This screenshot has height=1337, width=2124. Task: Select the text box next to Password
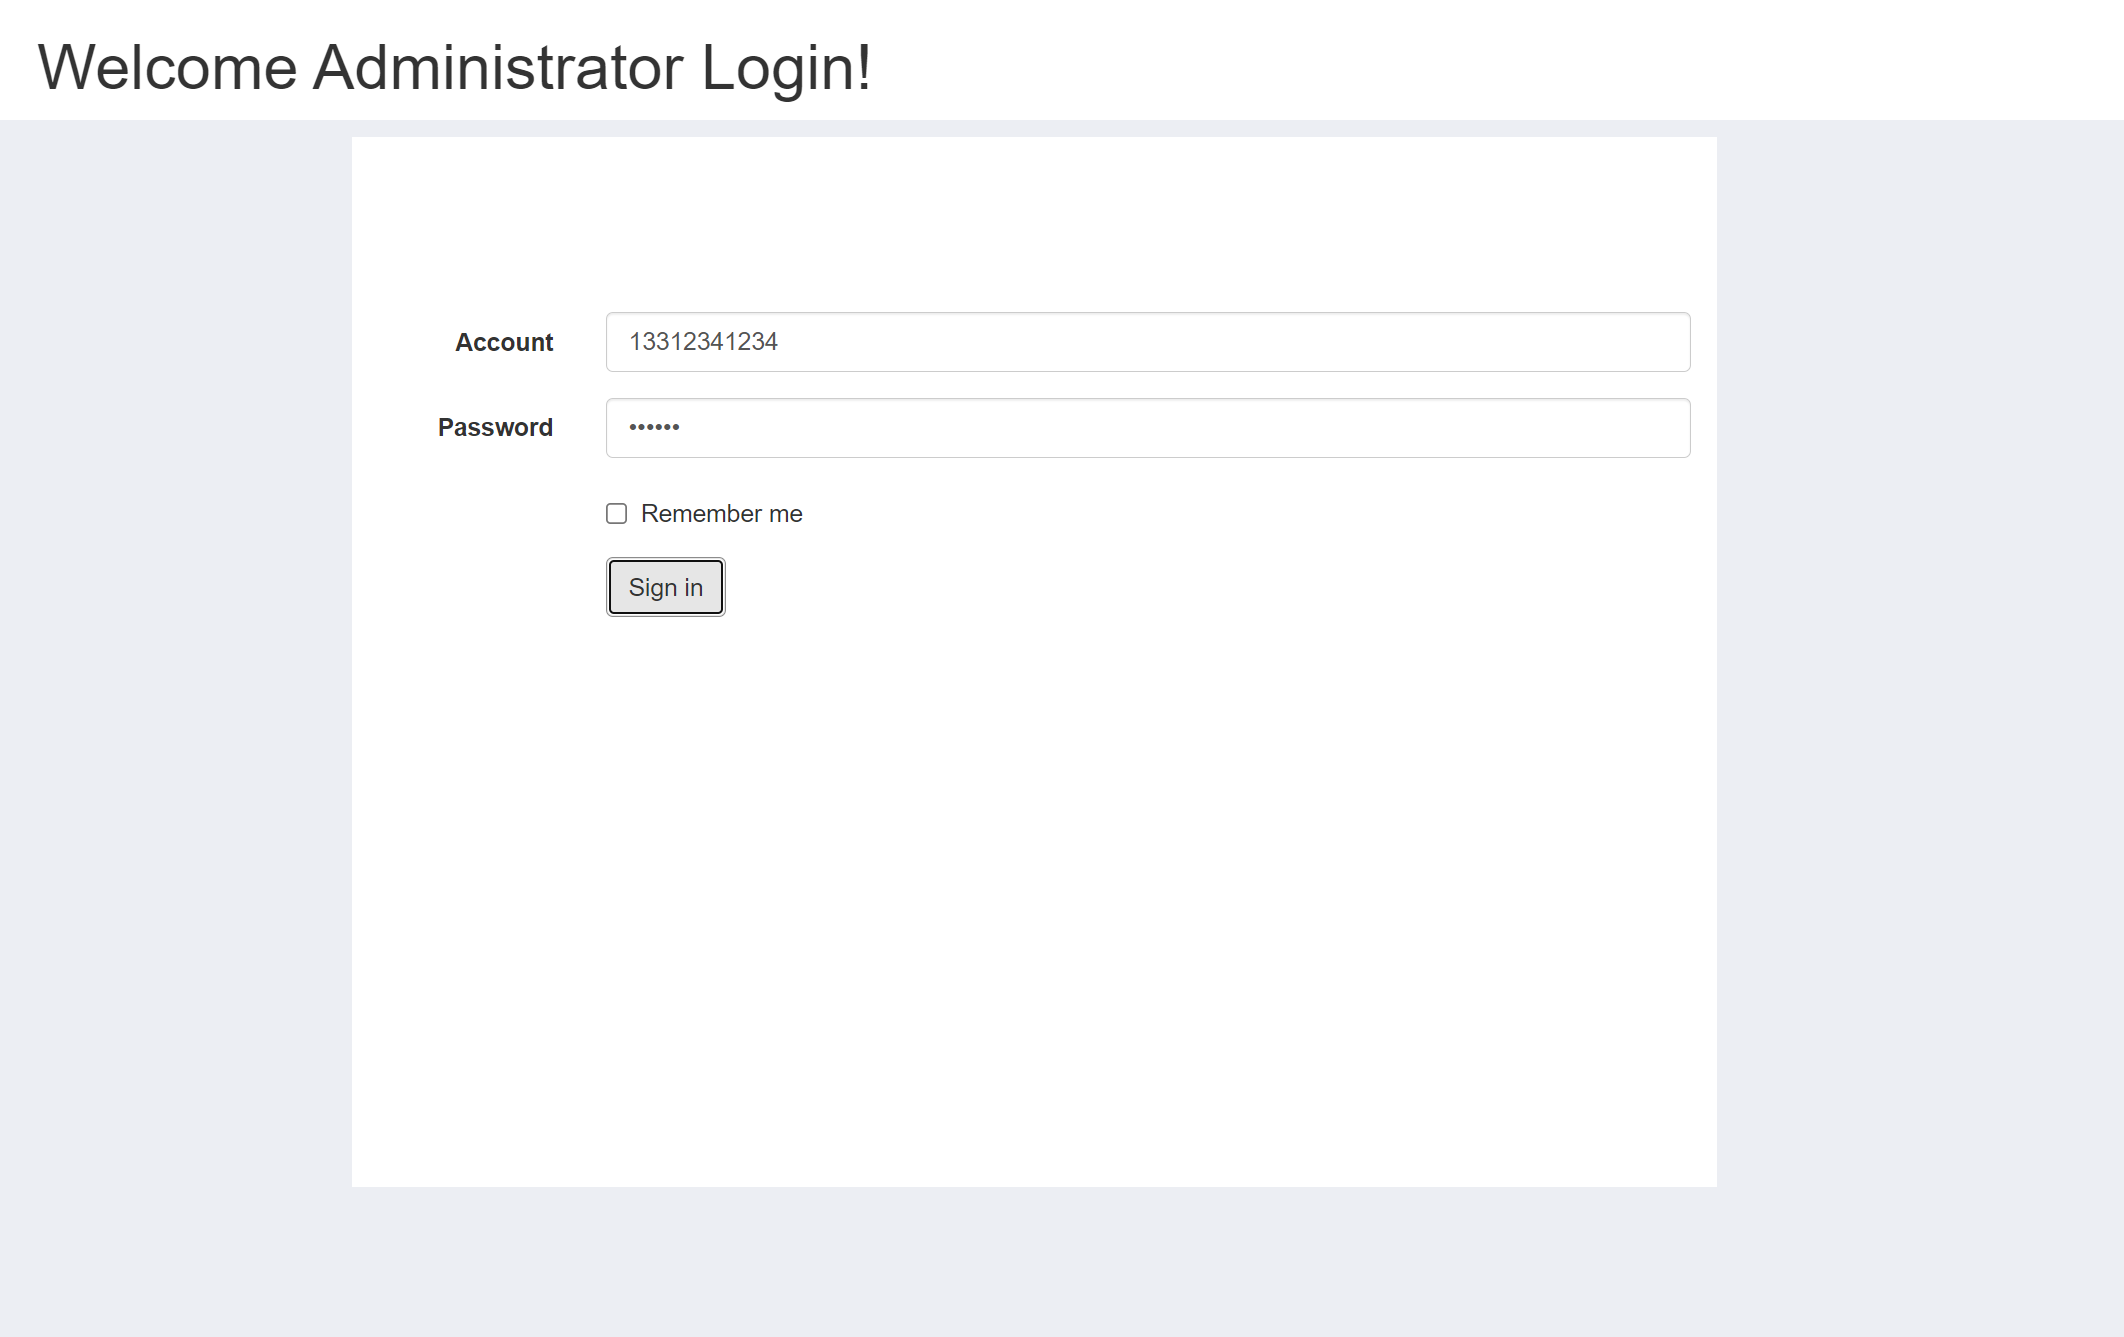point(1147,428)
